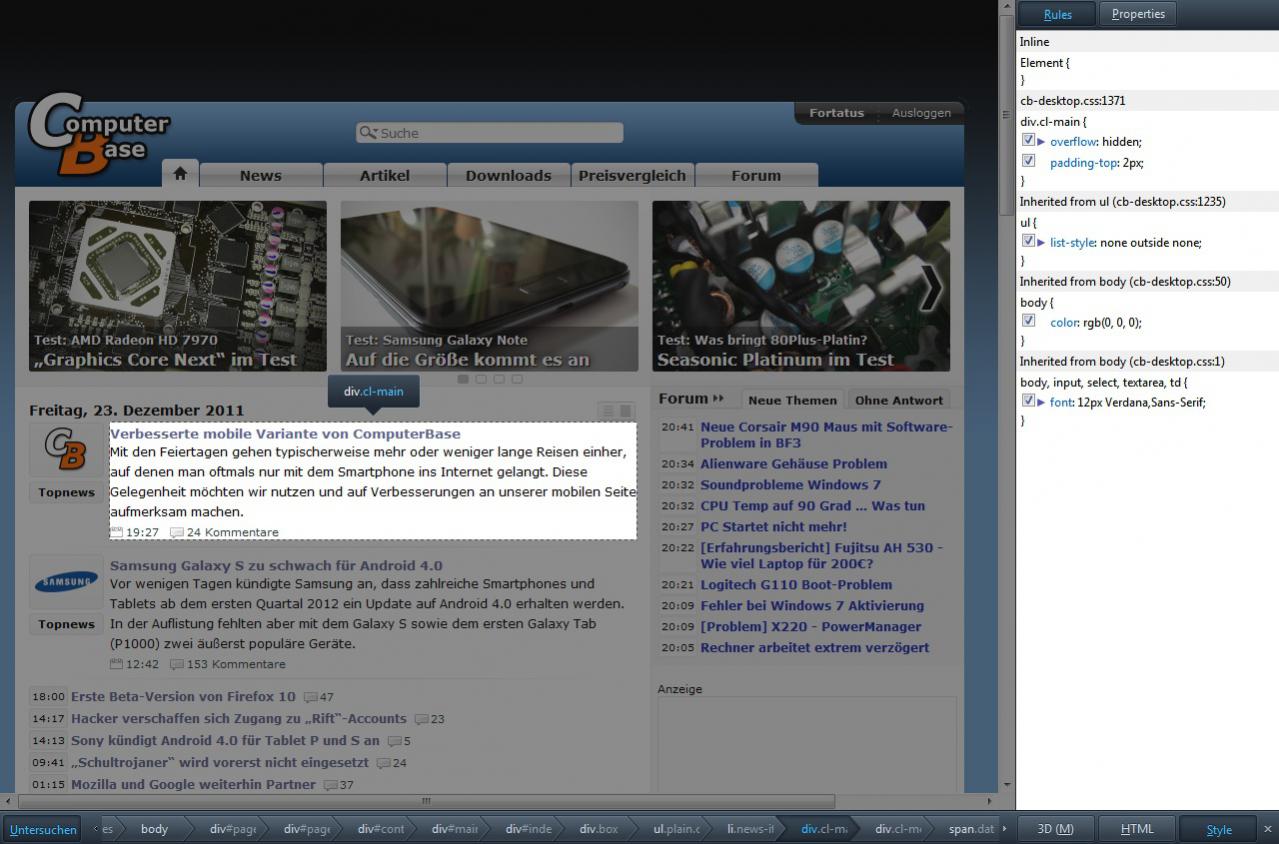Image resolution: width=1279 pixels, height=844 pixels.
Task: Open forum thread Logitech G110 Boot-Problem
Action: tap(796, 585)
